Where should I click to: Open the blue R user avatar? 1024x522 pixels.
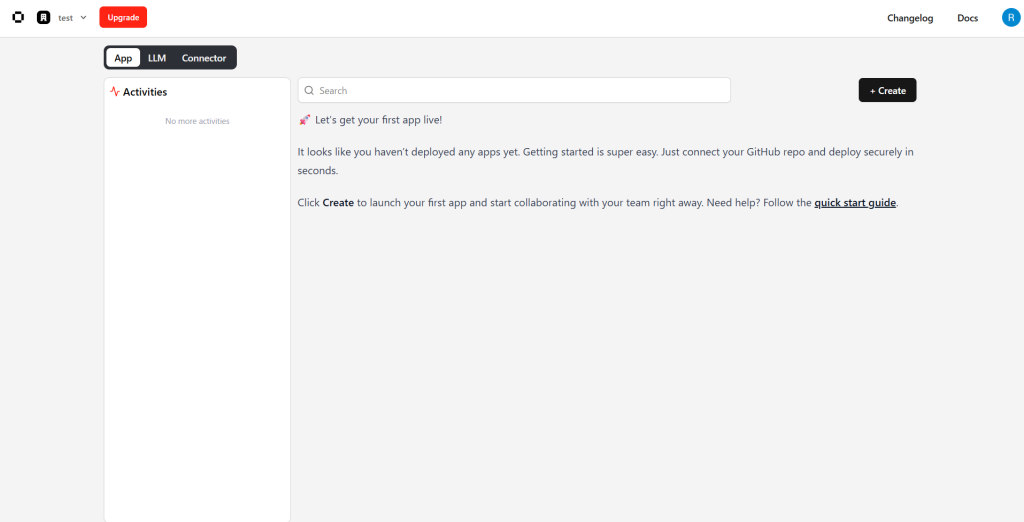tap(1010, 18)
